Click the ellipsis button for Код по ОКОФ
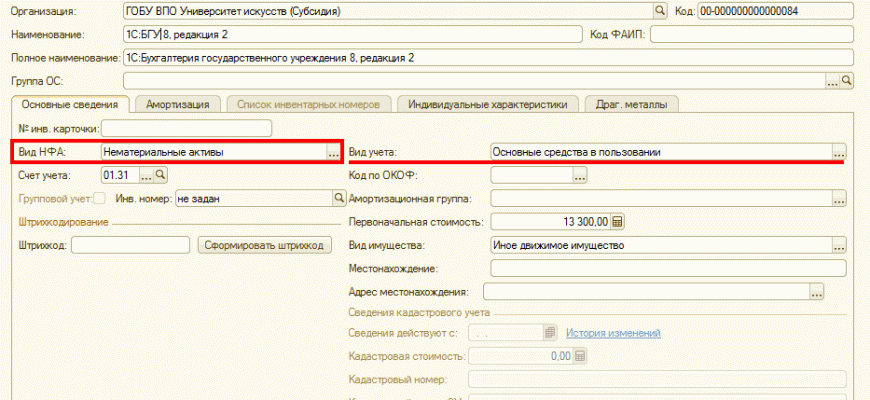 (x=579, y=176)
